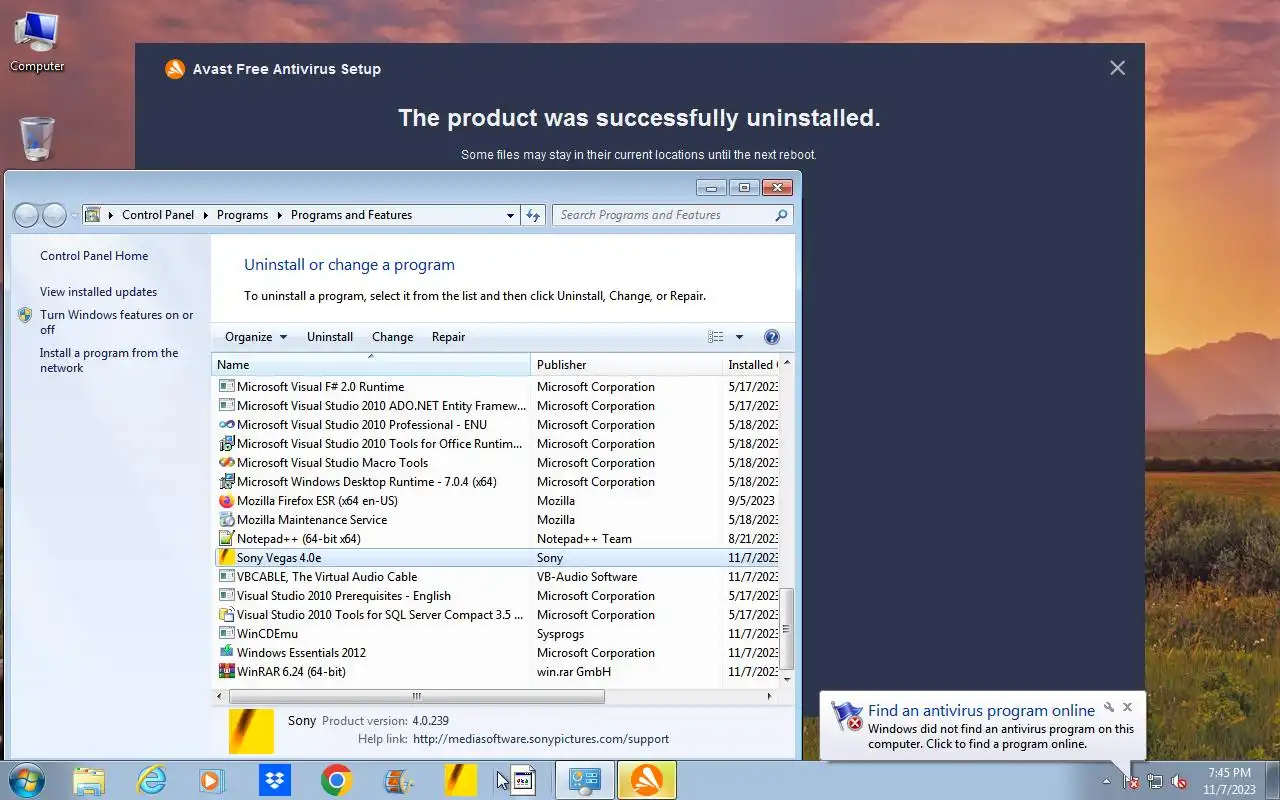Click scroll up arrow of program list

click(x=787, y=363)
